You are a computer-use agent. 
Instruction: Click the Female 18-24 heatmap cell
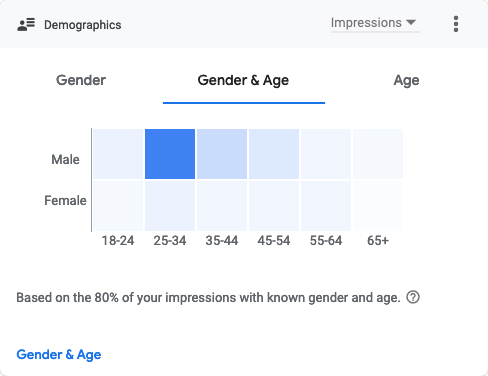coord(118,206)
